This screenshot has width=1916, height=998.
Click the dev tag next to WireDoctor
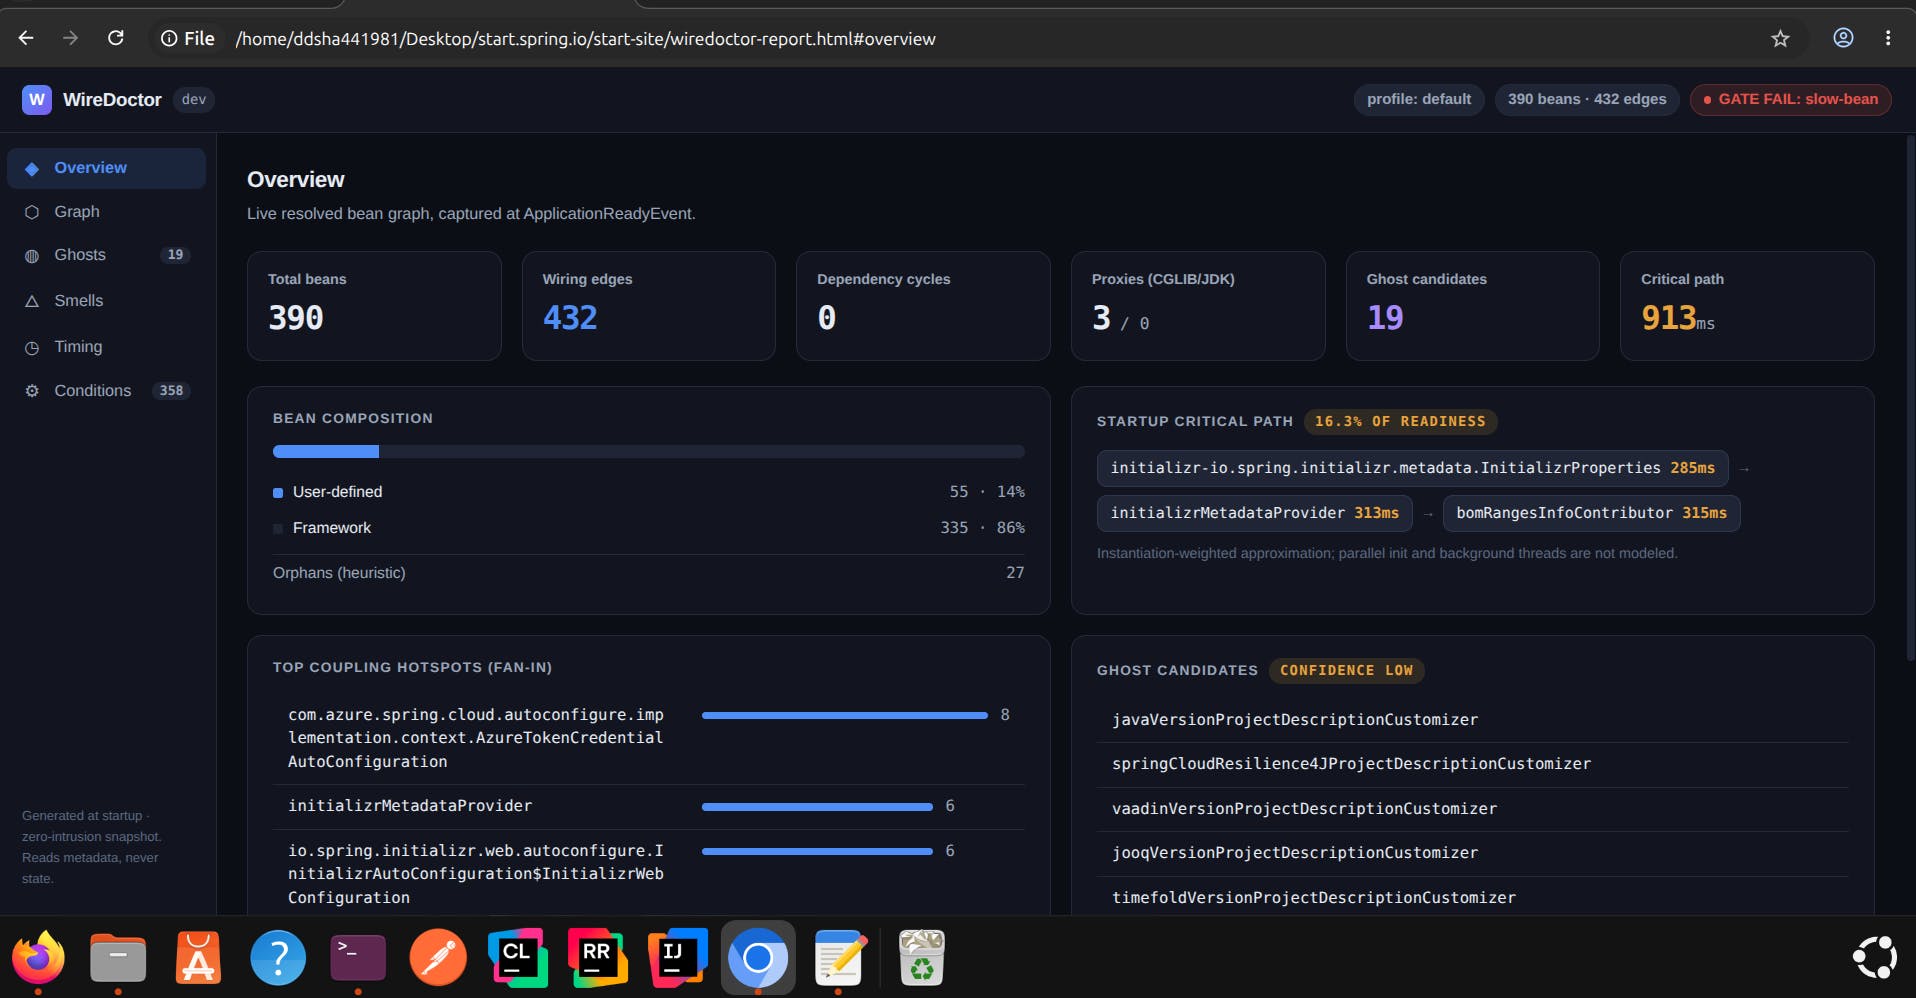[x=194, y=100]
